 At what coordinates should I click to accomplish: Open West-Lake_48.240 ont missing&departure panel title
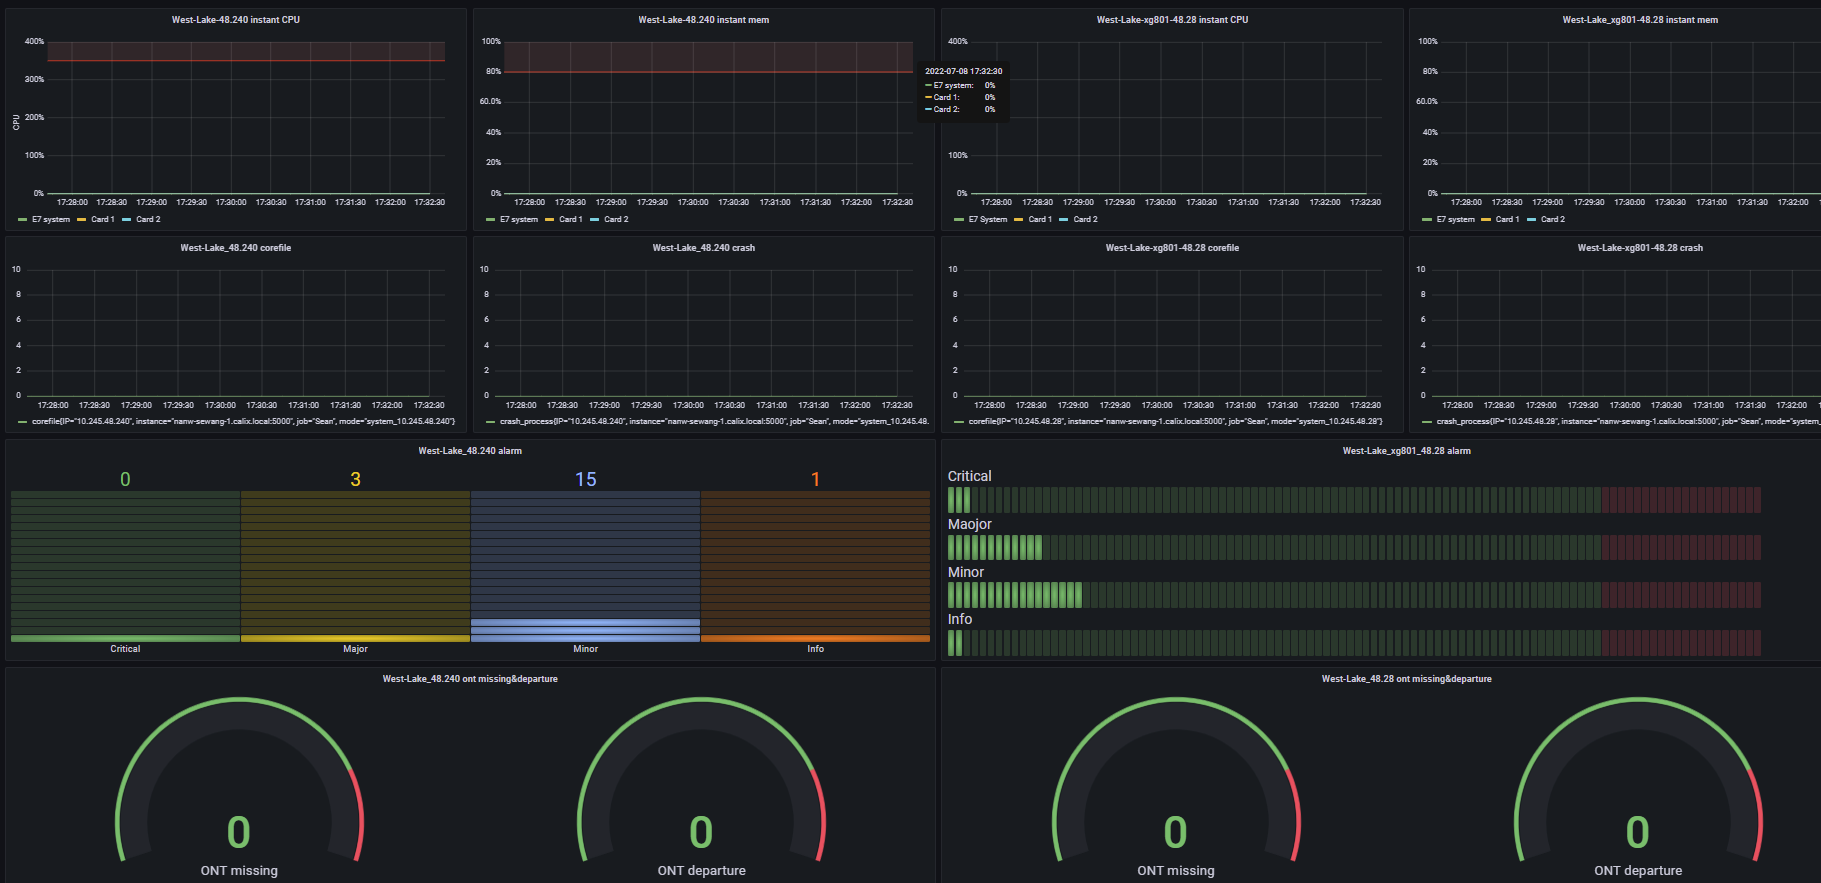pyautogui.click(x=470, y=679)
